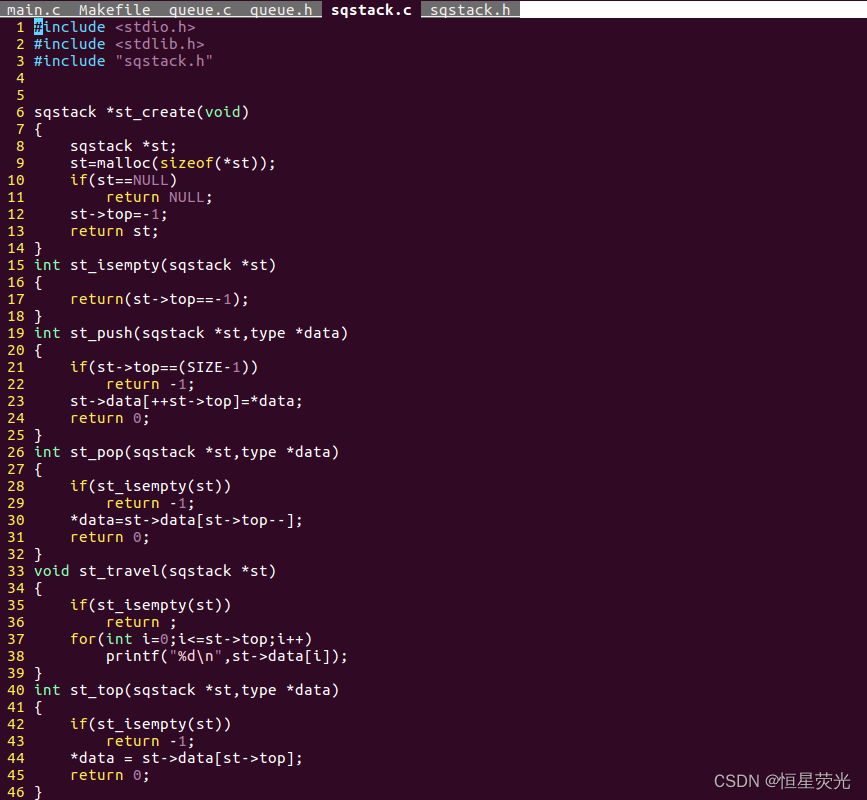The image size is (867, 800).
Task: Place cursor on 'int st_pop(sqstack *st,type *data)'
Action: click(186, 452)
